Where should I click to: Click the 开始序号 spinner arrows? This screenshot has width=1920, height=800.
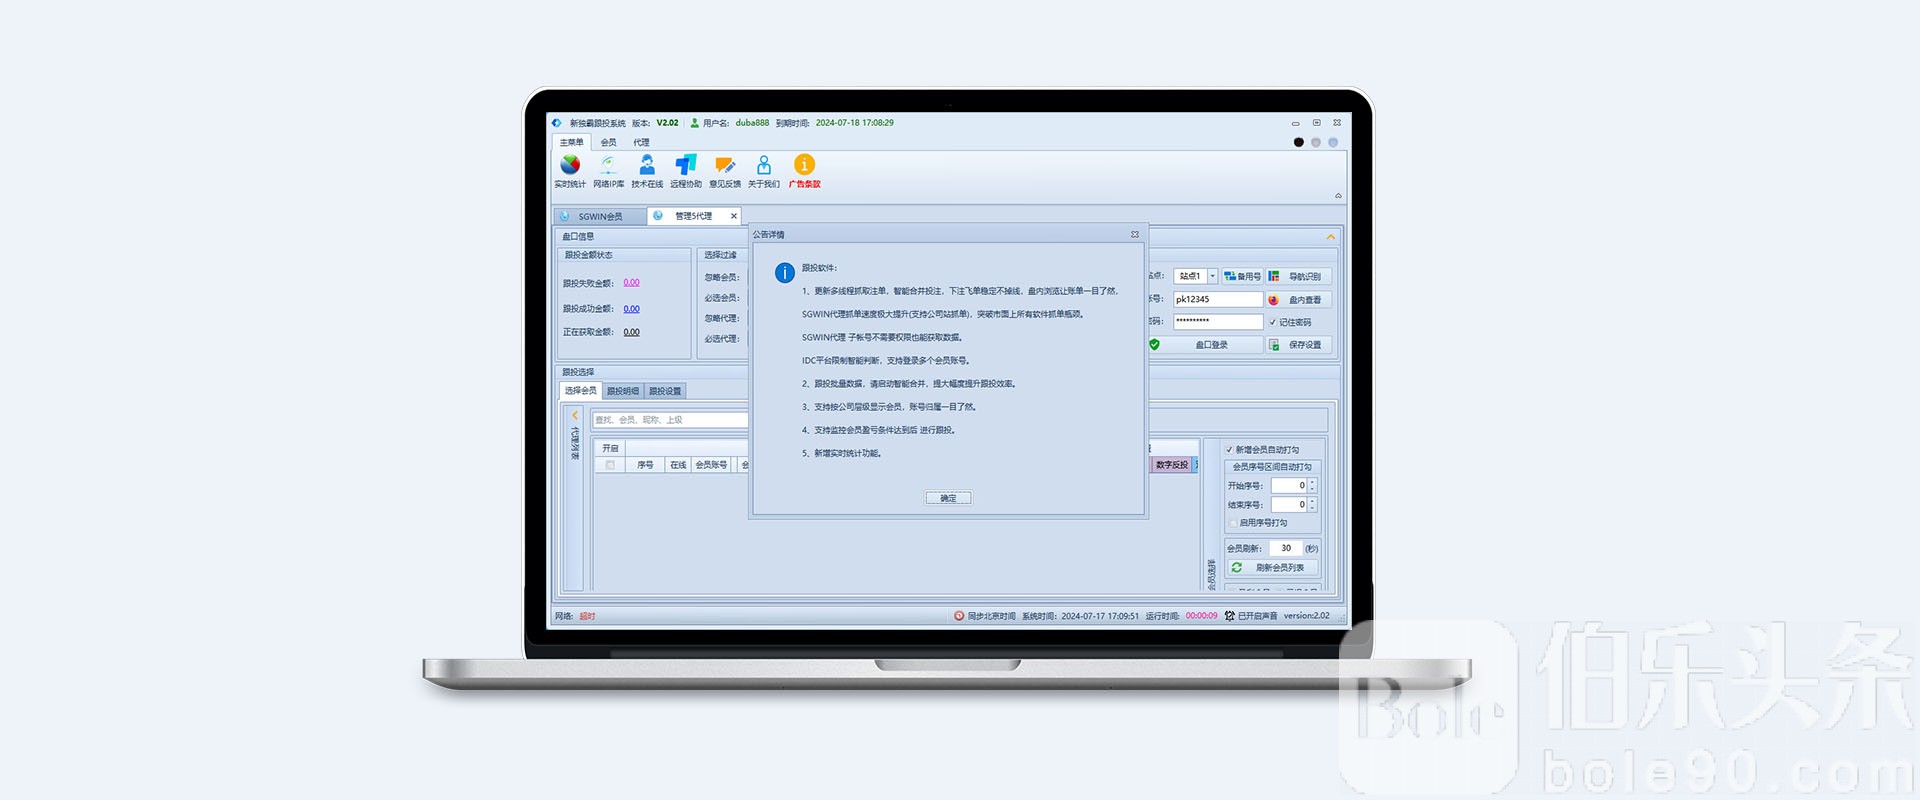[1312, 485]
